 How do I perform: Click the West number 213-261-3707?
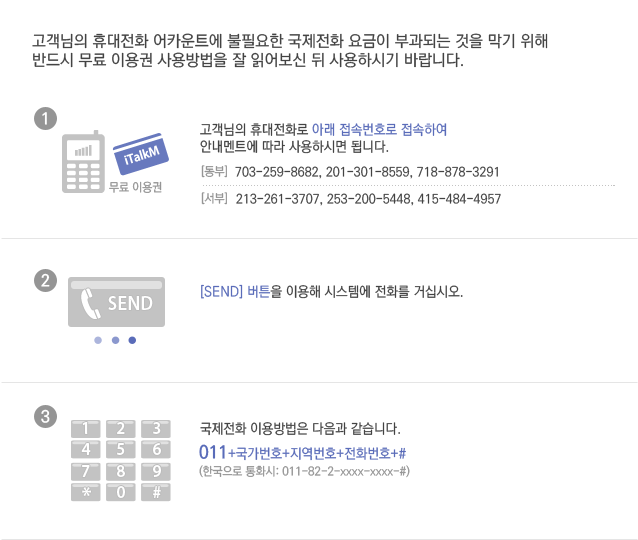[277, 199]
